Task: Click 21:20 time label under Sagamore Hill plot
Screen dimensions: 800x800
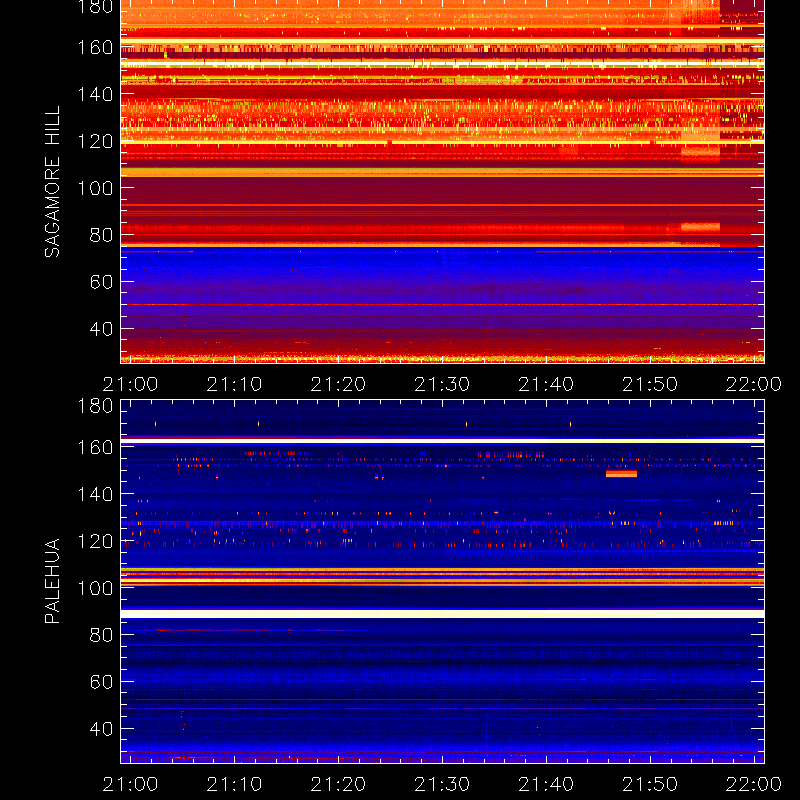Action: point(338,384)
